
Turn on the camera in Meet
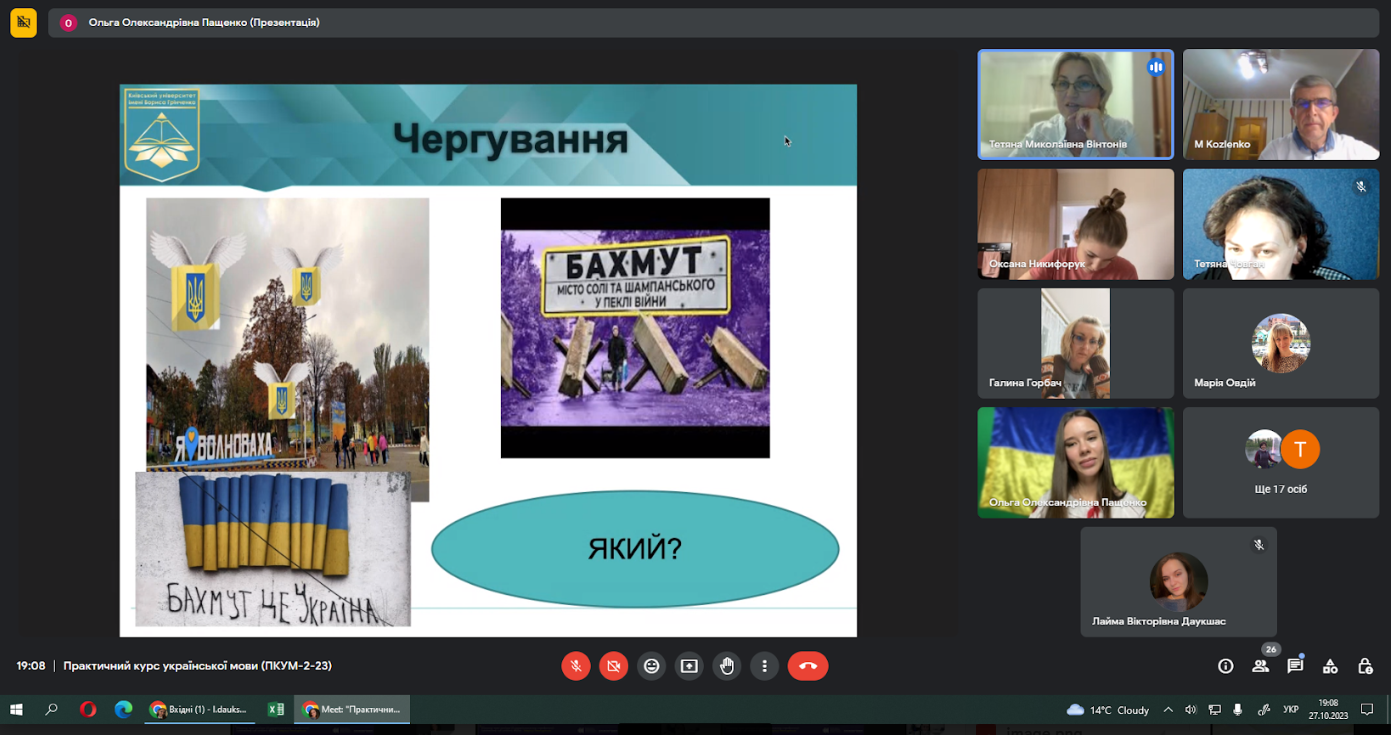[613, 666]
